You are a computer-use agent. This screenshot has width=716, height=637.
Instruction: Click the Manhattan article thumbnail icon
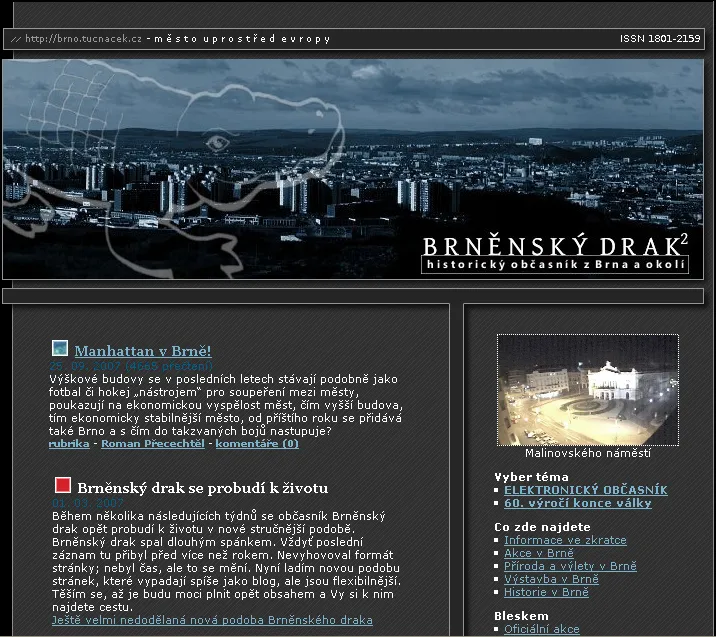click(x=60, y=349)
